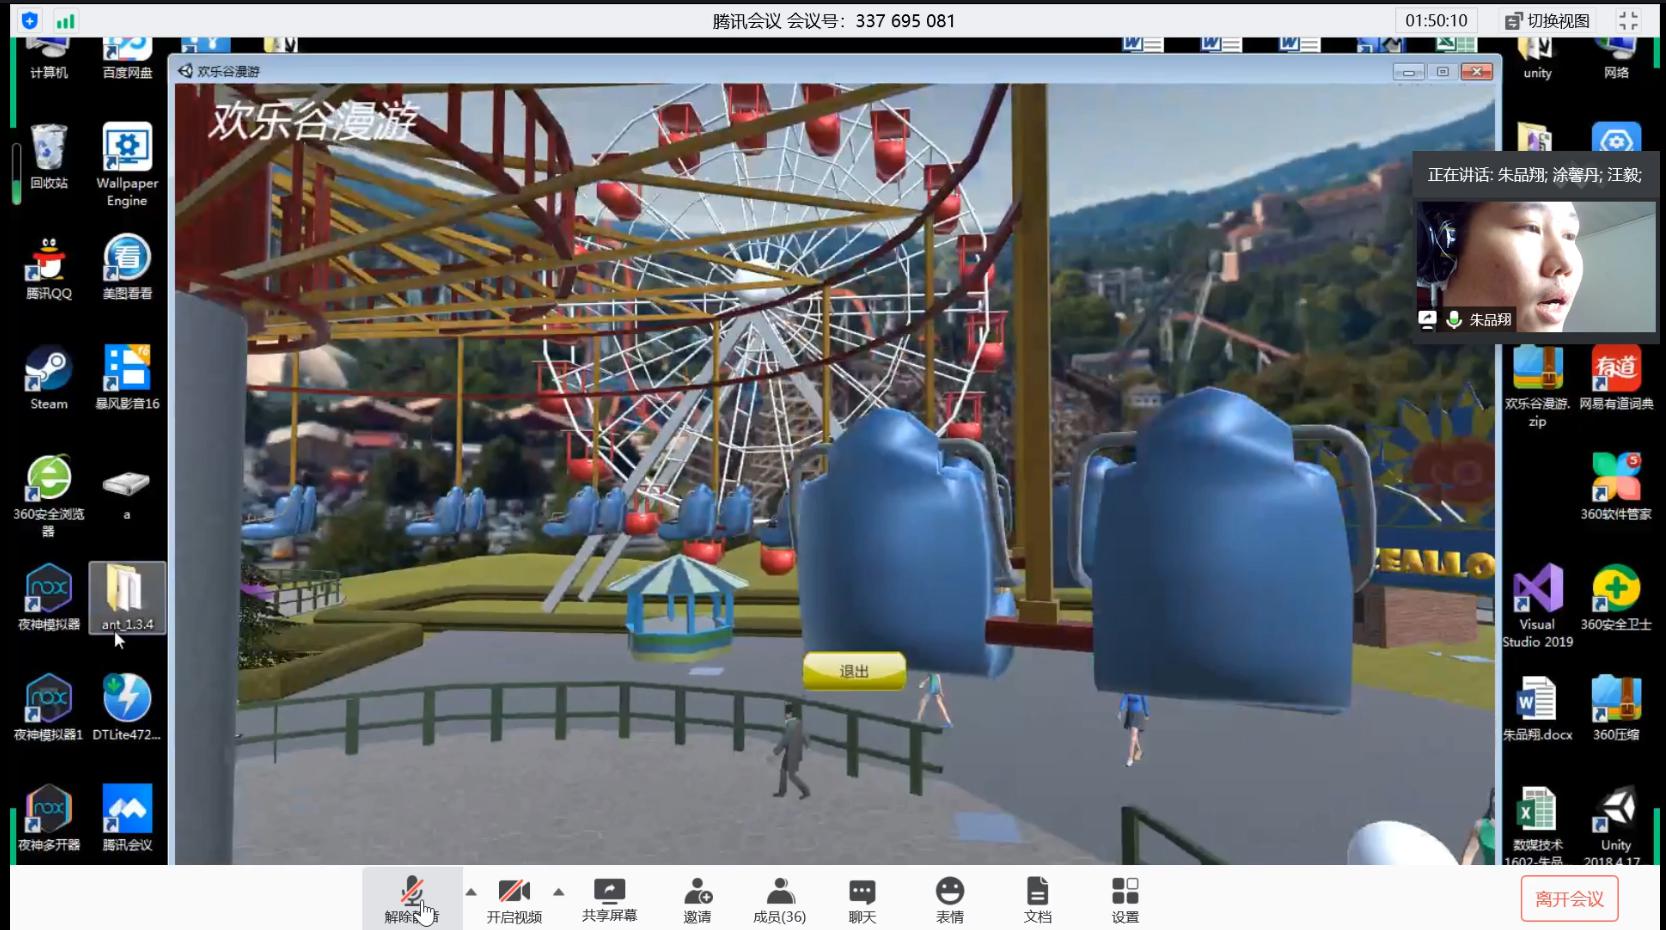Select 朱品翔 speaker video thumbnail
Screen dimensions: 1666x930
click(x=1534, y=266)
